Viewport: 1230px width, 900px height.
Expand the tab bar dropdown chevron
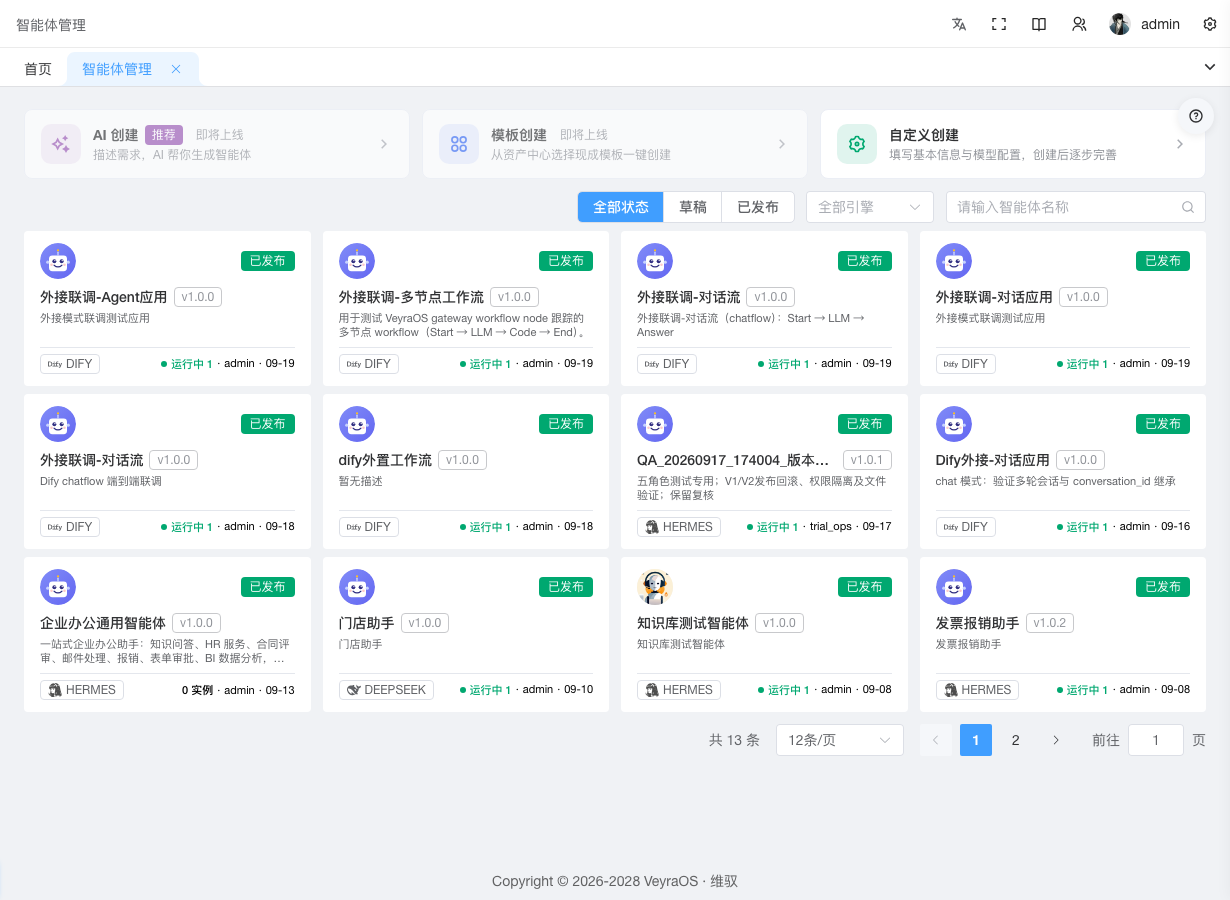1210,67
